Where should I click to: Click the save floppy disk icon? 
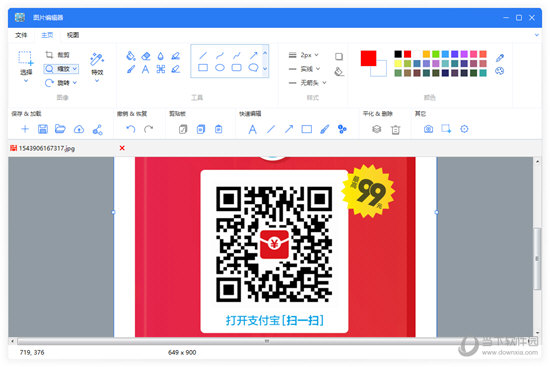pyautogui.click(x=43, y=129)
